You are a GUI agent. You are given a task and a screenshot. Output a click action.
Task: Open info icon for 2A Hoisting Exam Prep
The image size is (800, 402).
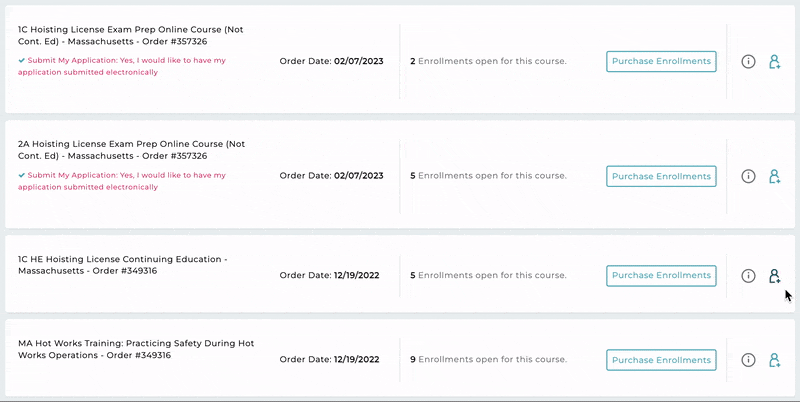point(748,177)
